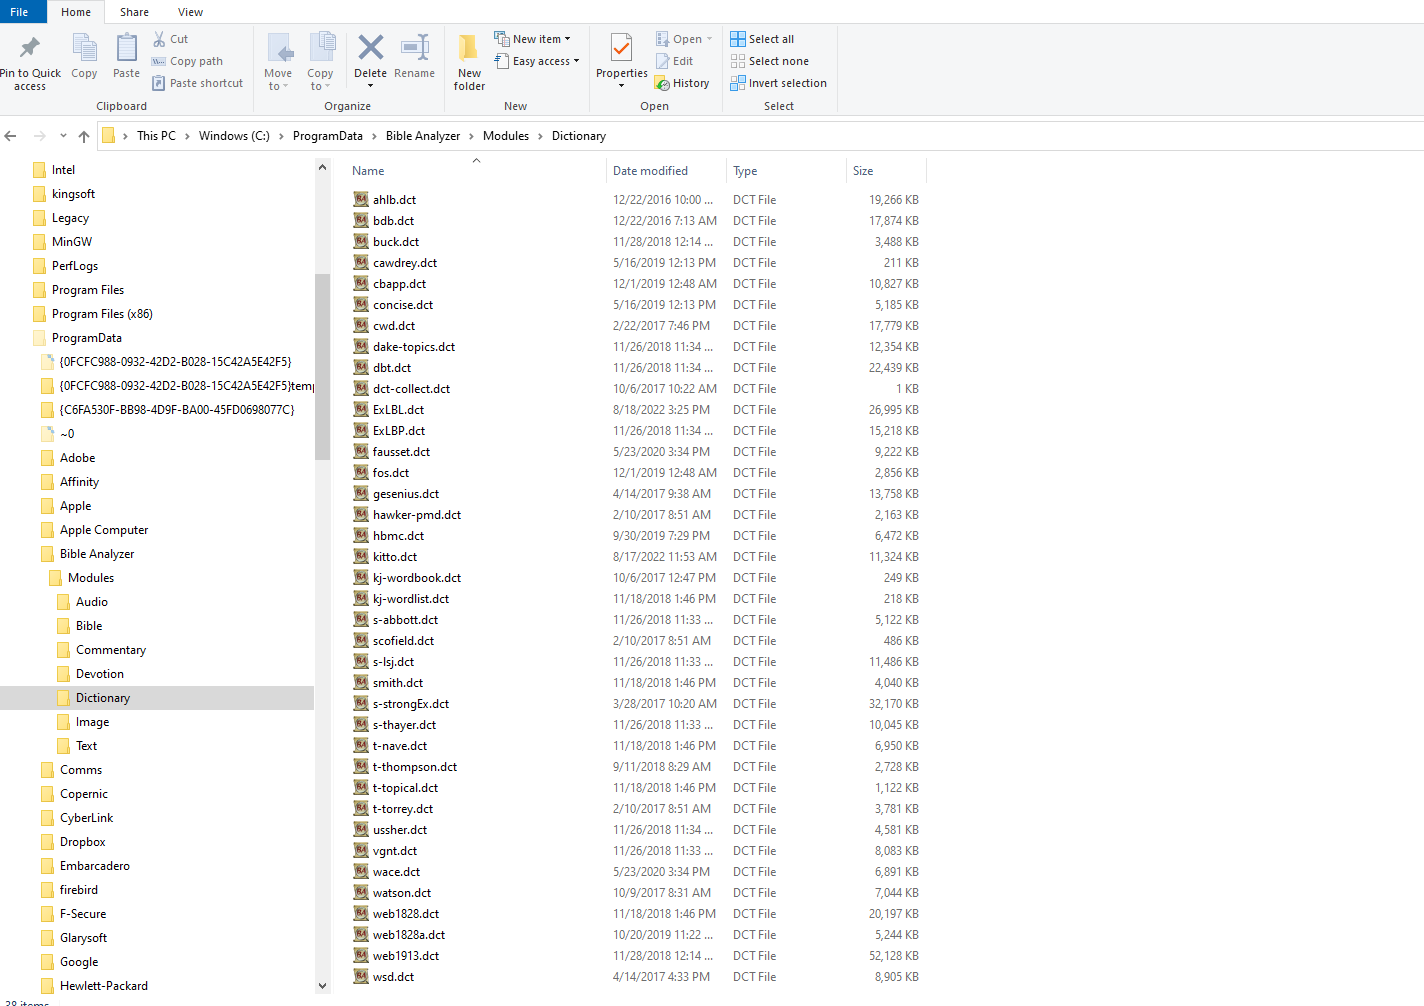Select the Hewlett-Packard folder in tree
Image resolution: width=1424 pixels, height=1006 pixels.
tap(104, 986)
